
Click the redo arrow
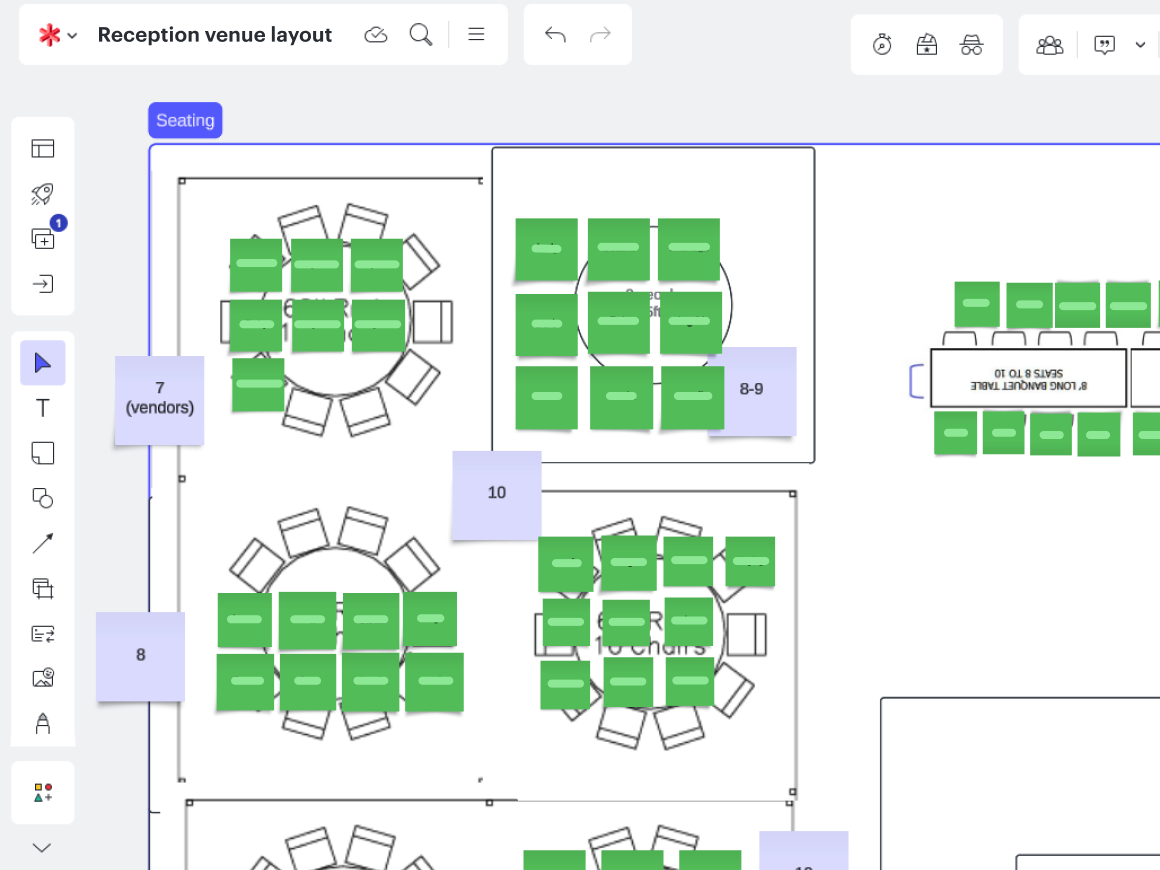[600, 35]
